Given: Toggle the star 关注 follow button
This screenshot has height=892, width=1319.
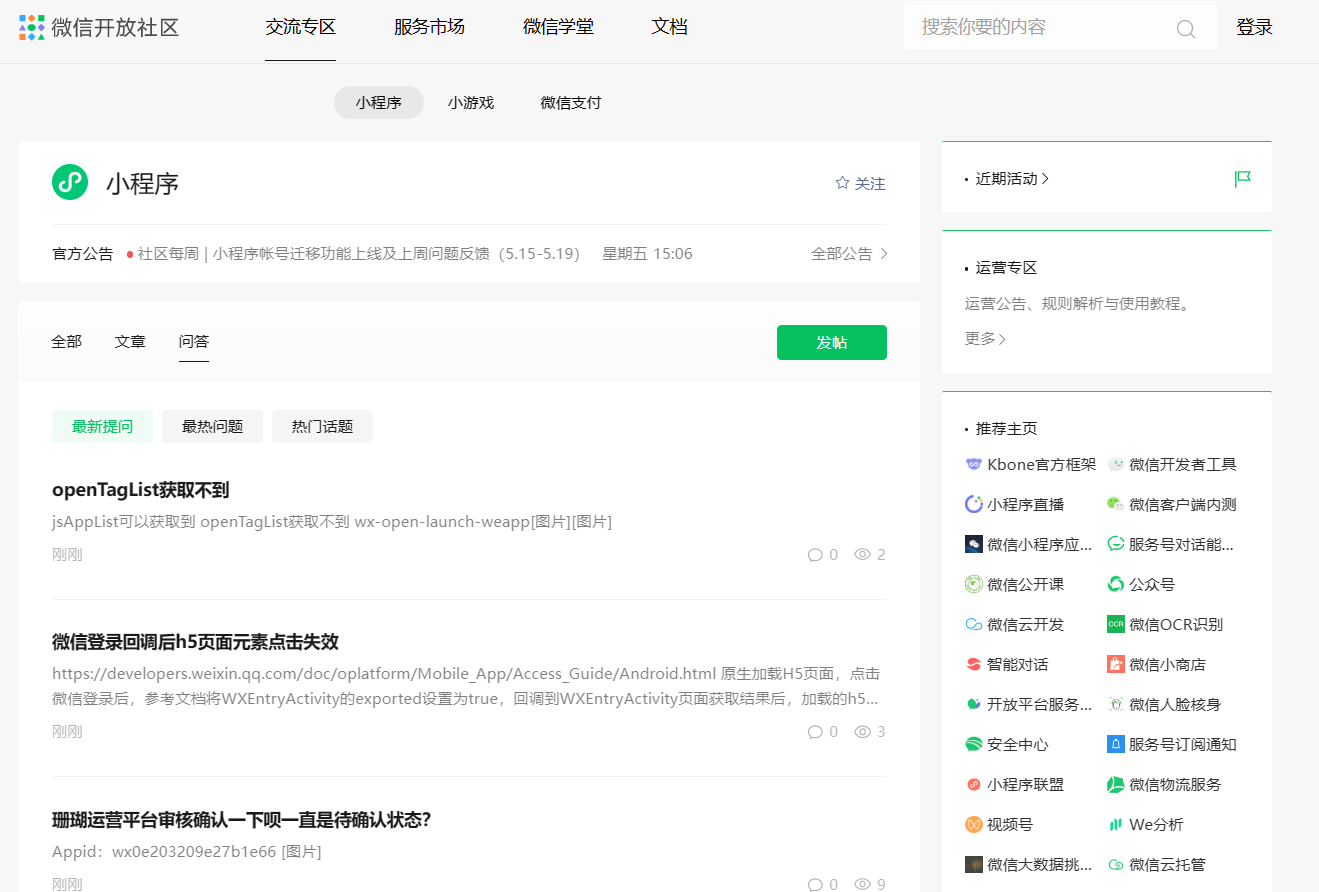Looking at the screenshot, I should click(860, 183).
